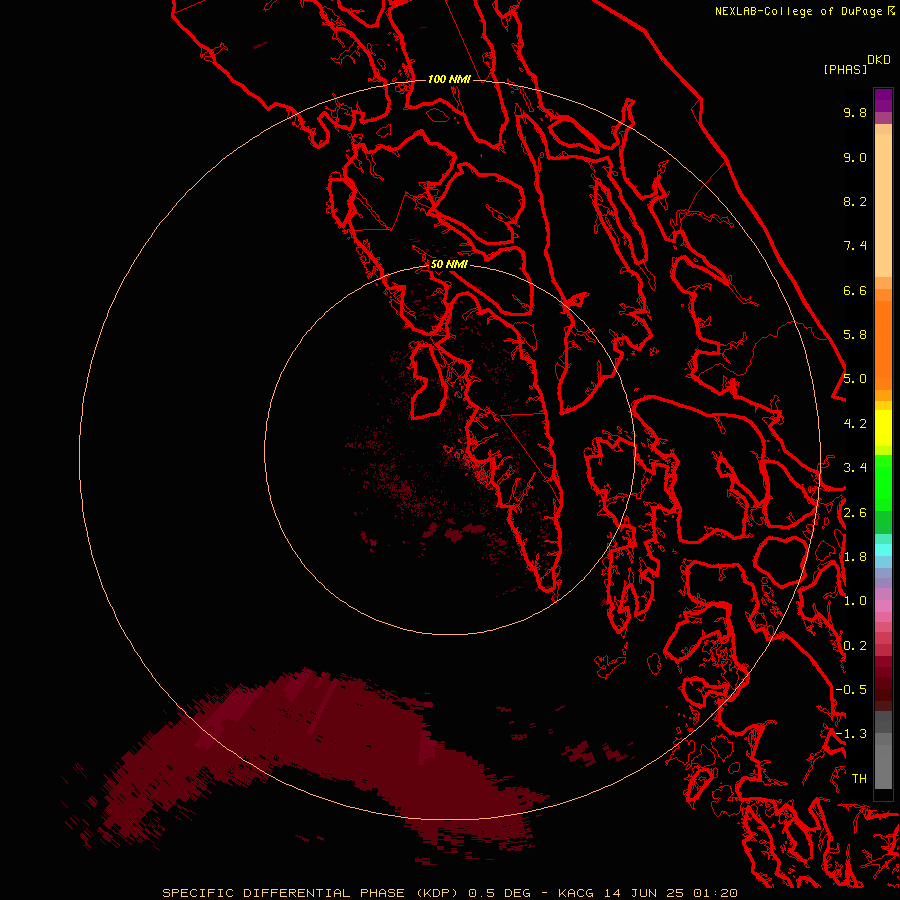This screenshot has height=900, width=900.
Task: Click the bright green color bar segment
Action: 883,483
